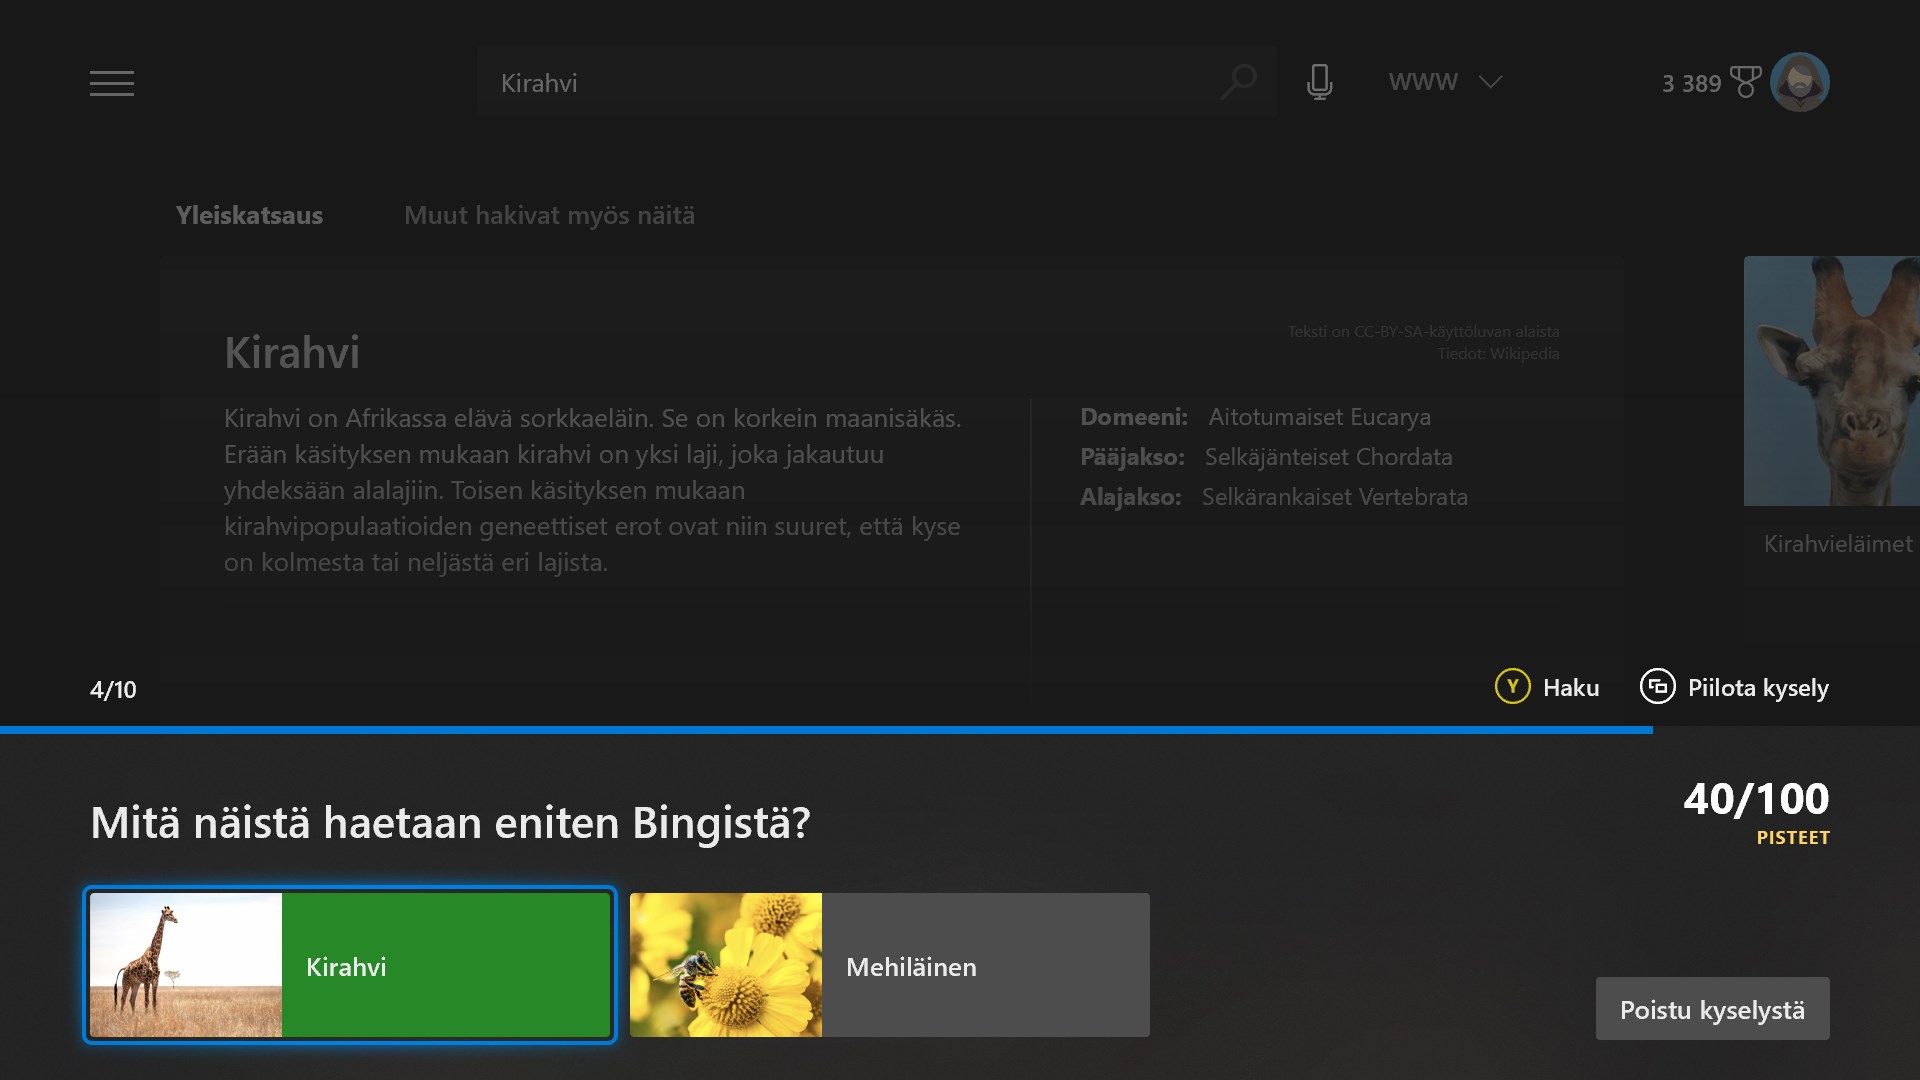Select the Yleiskatsaus tab
The width and height of the screenshot is (1920, 1080).
[x=249, y=215]
